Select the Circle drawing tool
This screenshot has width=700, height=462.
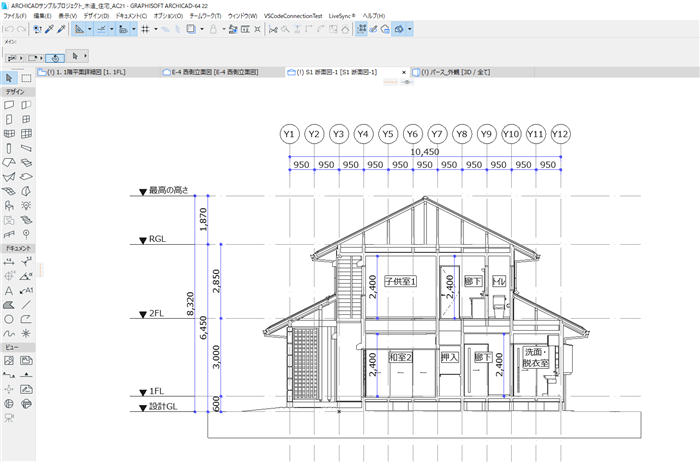pyautogui.click(x=9, y=319)
